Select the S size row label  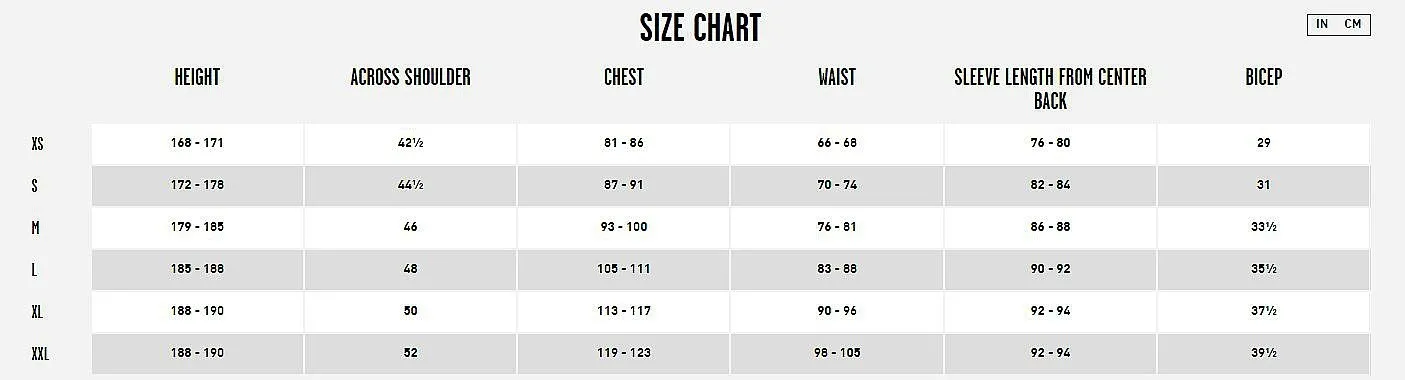click(35, 186)
